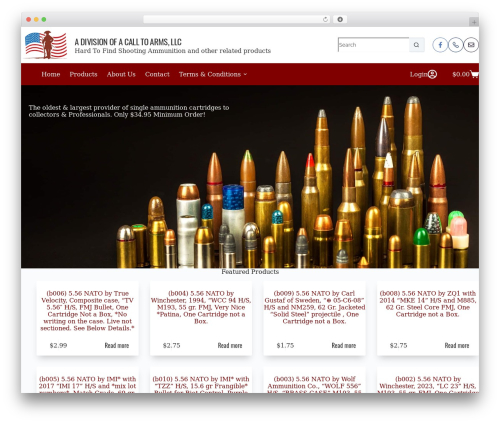
Task: Click the 'A Division of A Call to Arms, LLC' title
Action: click(128, 42)
